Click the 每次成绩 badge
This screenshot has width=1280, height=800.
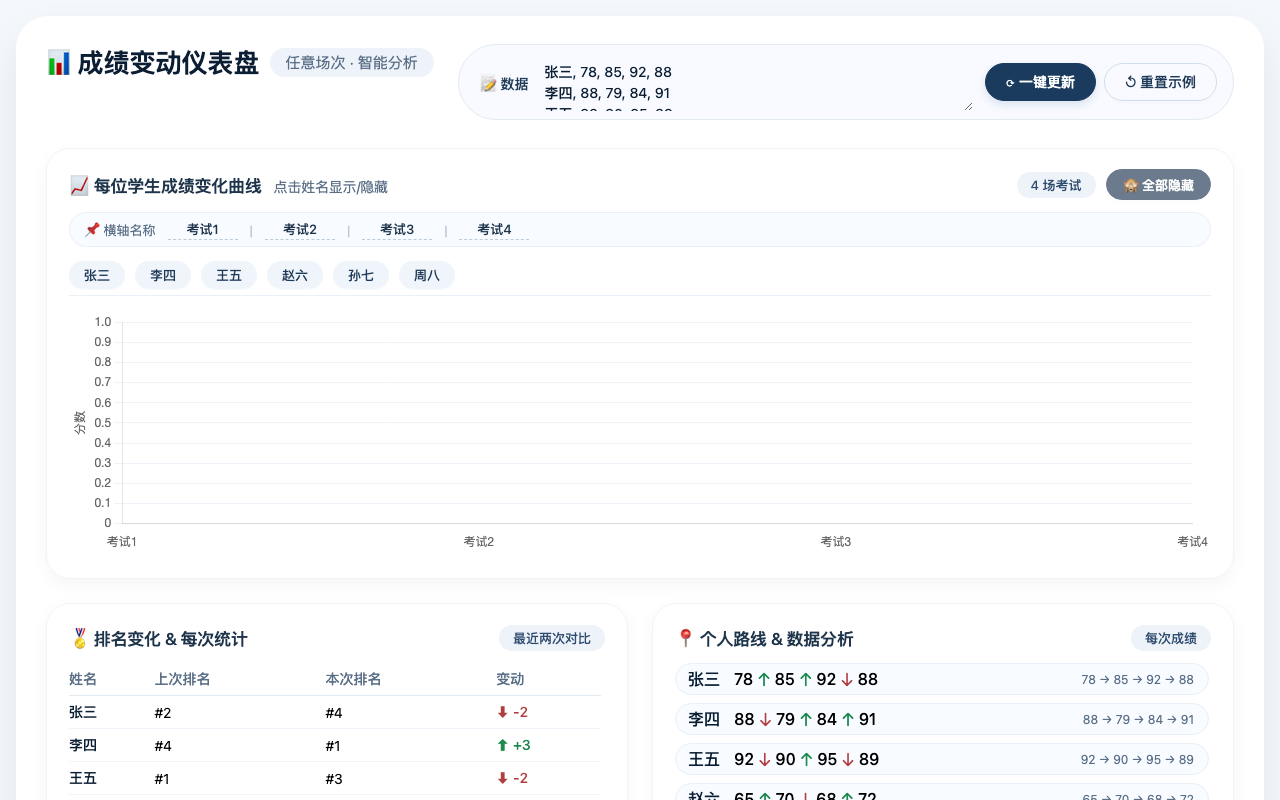pos(1171,638)
